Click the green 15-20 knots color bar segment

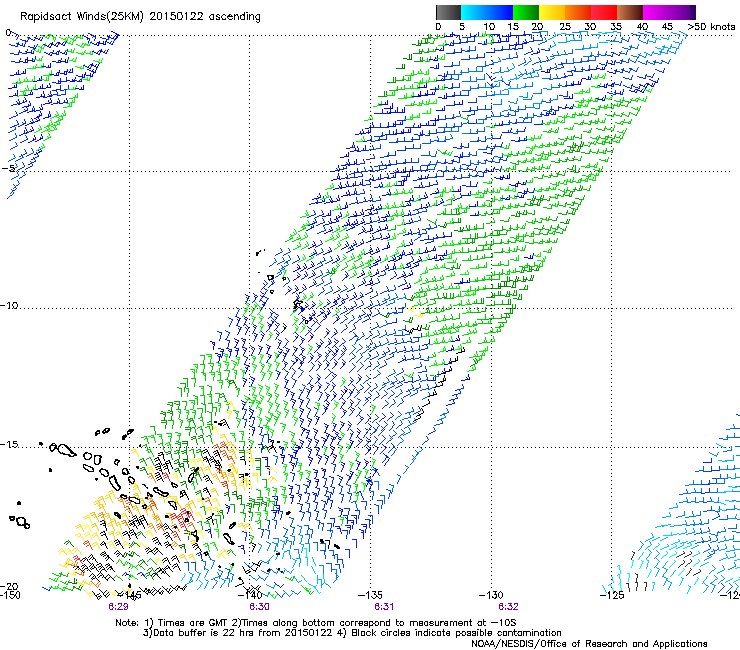pos(526,12)
